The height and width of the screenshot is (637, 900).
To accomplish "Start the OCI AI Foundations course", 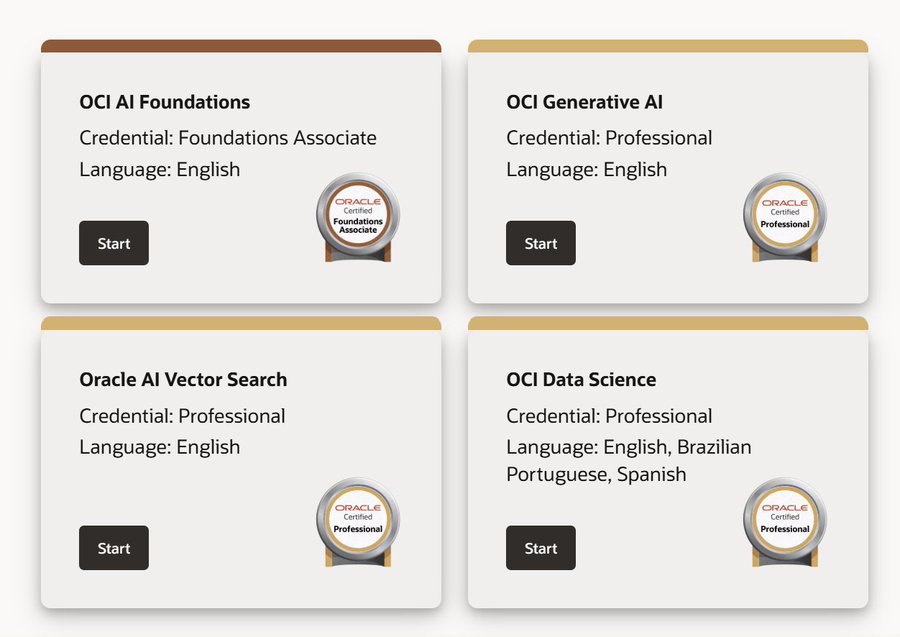I will 113,243.
